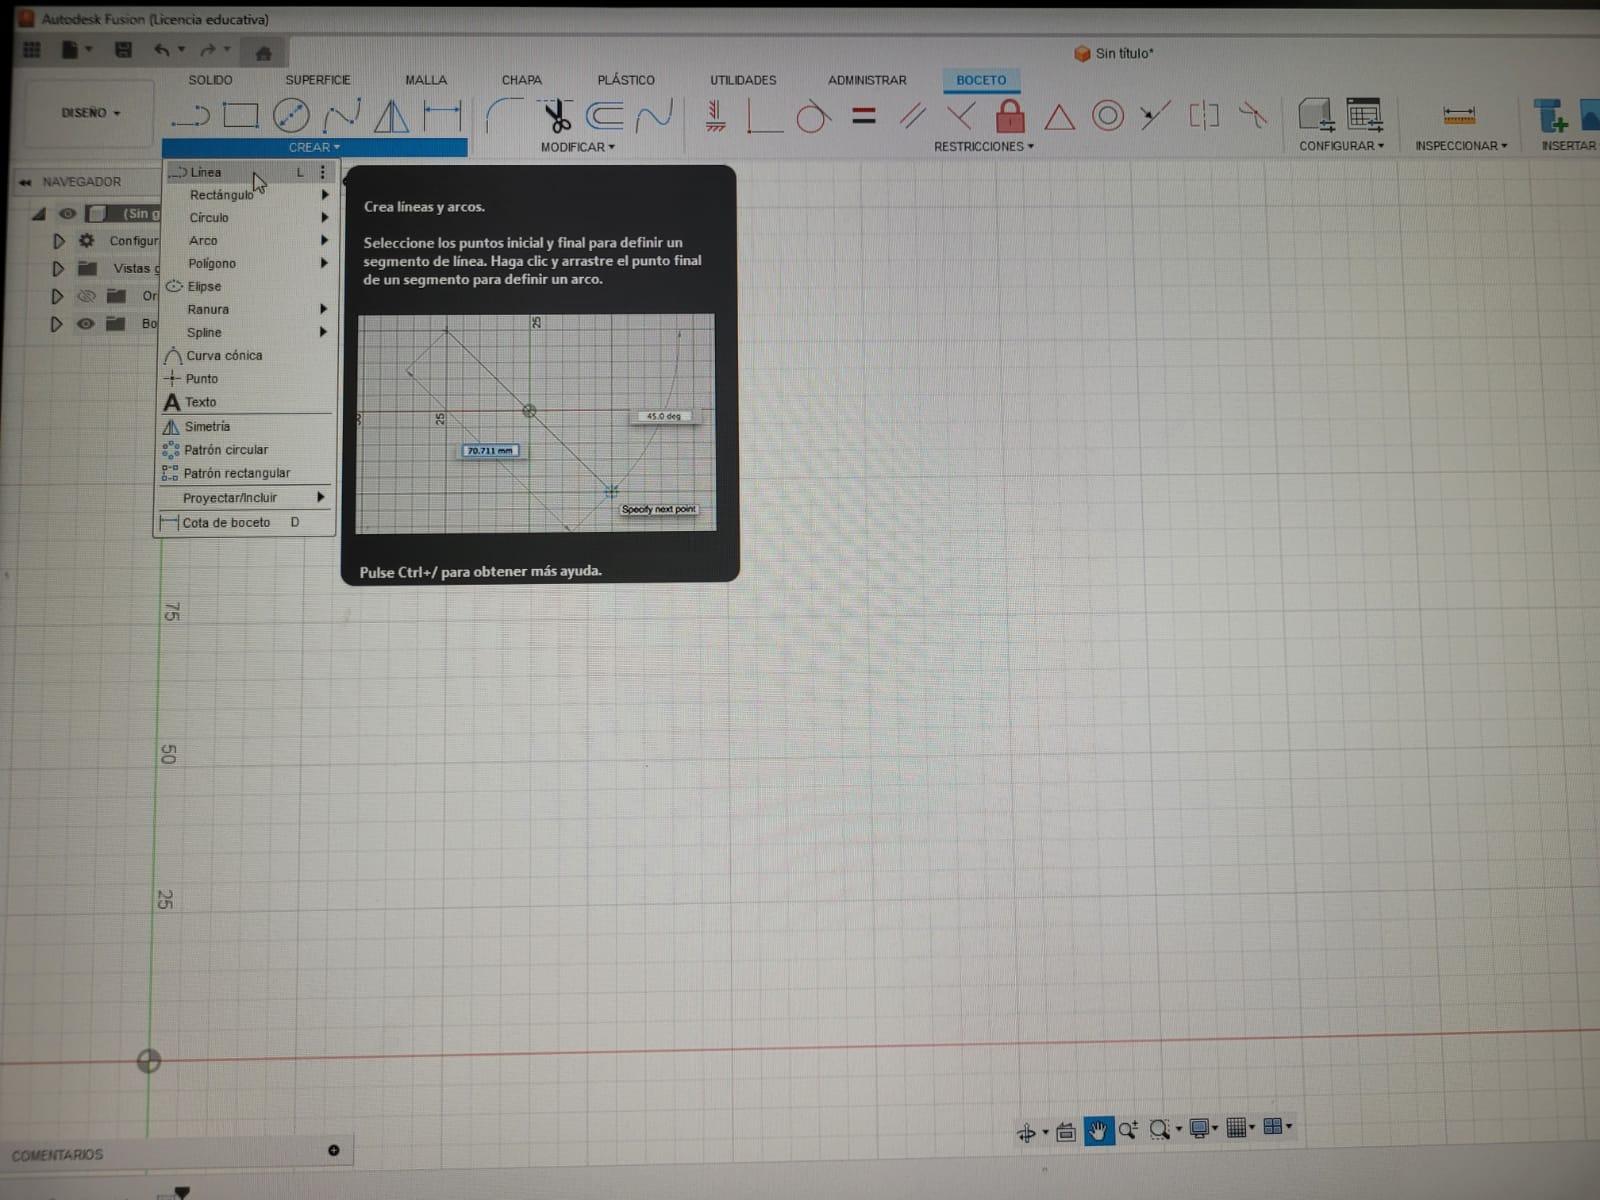Click the Save icon in quick access bar

[x=123, y=50]
